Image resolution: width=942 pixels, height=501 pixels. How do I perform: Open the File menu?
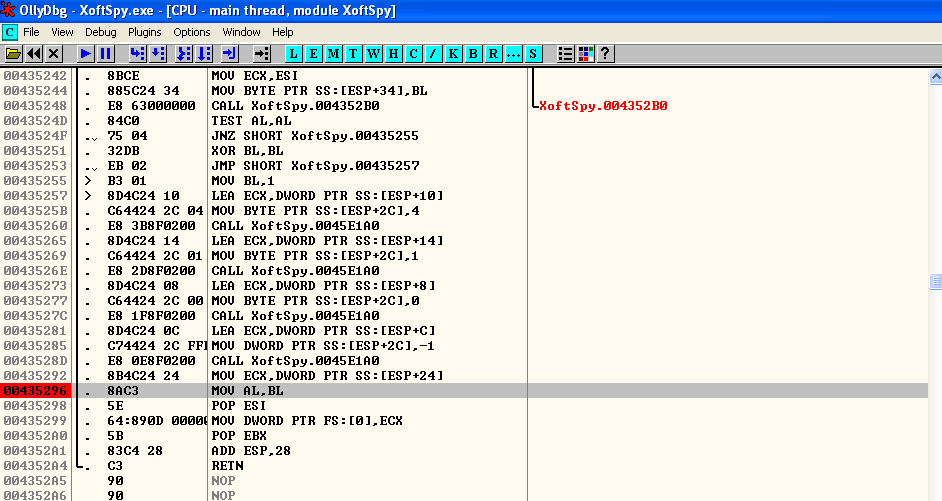point(31,32)
